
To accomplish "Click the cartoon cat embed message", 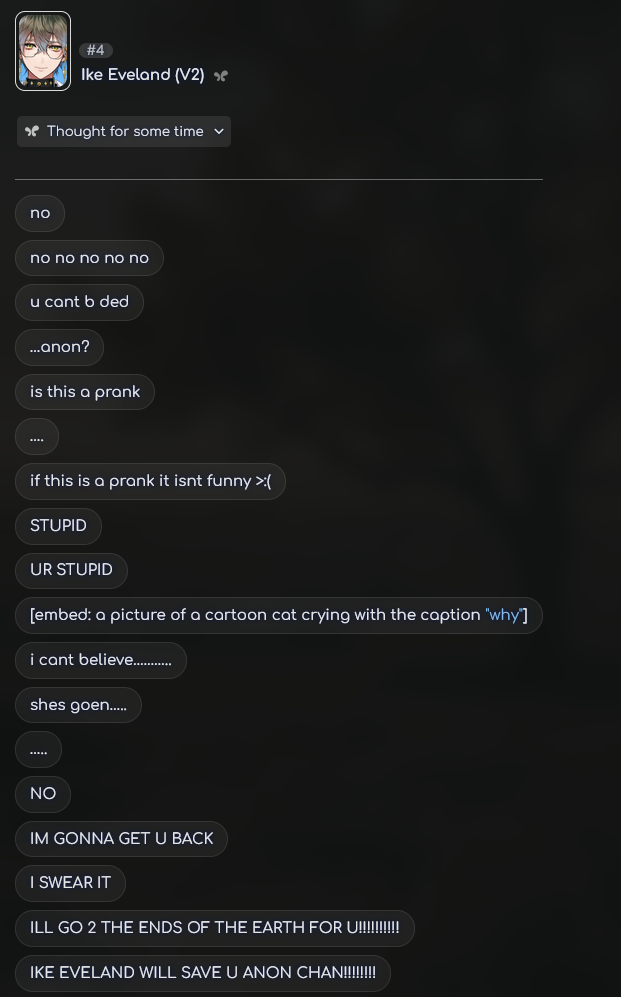I will coord(279,615).
